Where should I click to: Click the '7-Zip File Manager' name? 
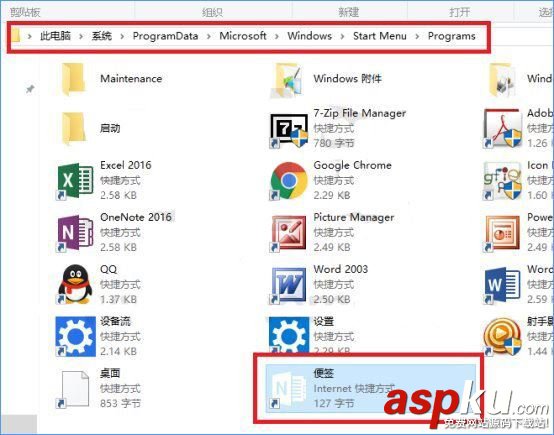coord(360,113)
